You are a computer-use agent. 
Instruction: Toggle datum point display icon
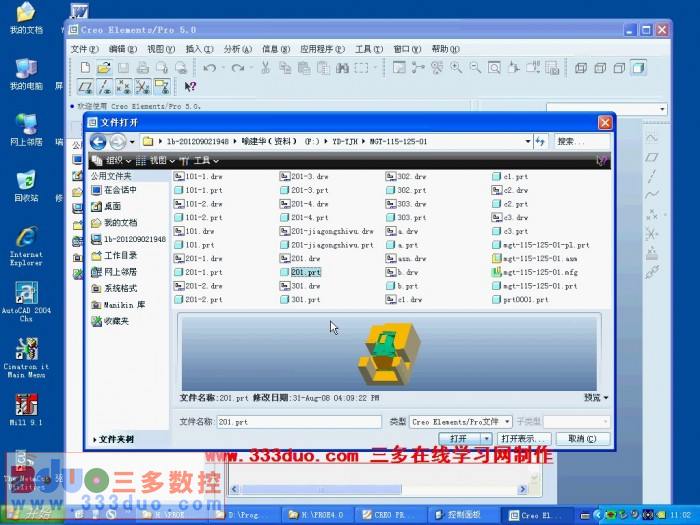pyautogui.click(x=123, y=87)
